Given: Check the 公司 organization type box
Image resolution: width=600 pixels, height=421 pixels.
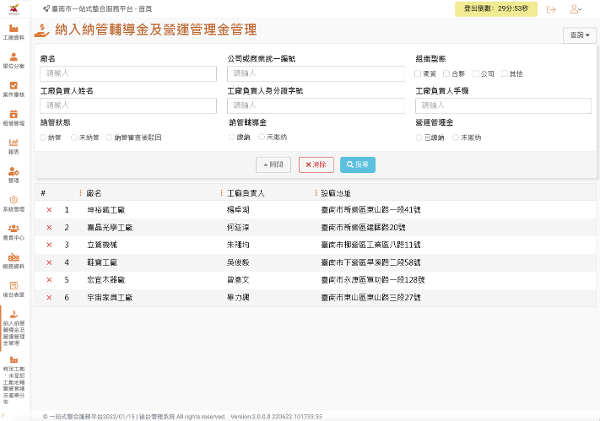Looking at the screenshot, I should [x=475, y=73].
